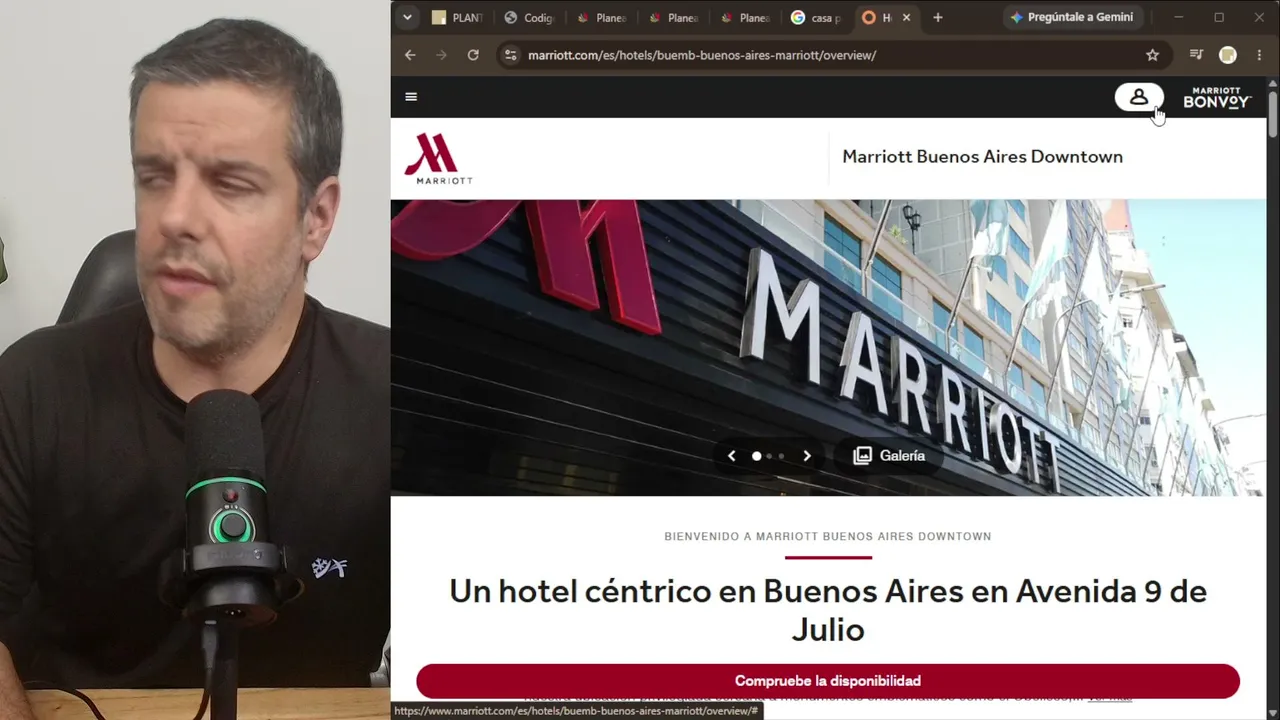Open the Galería photo gallery

pyautogui.click(x=889, y=456)
